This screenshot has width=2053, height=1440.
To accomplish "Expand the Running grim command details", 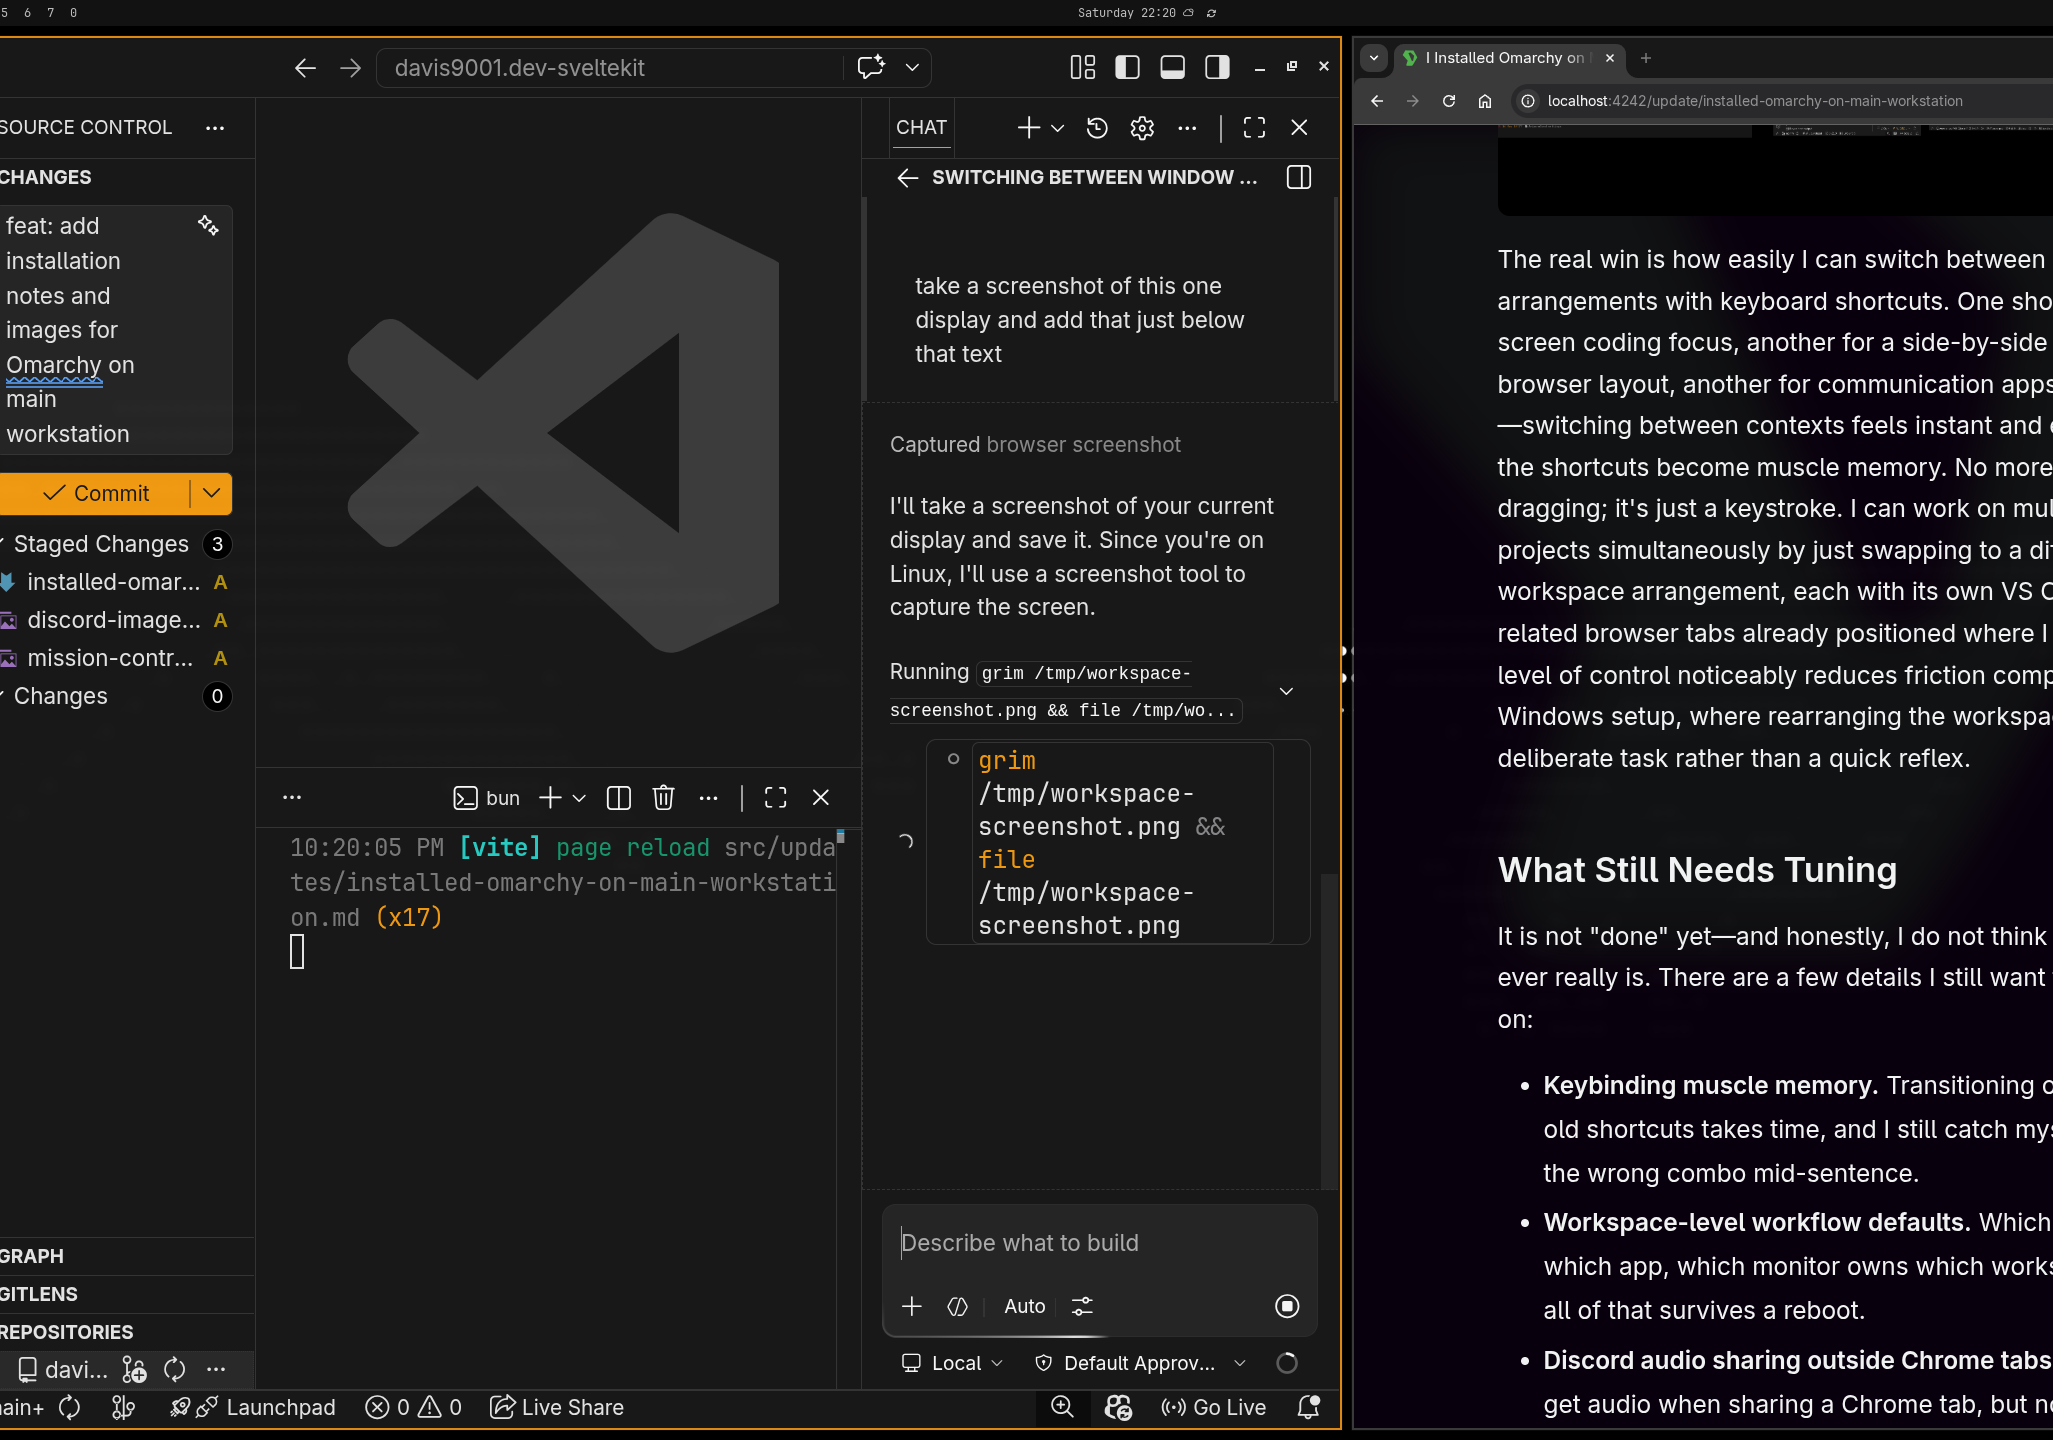I will (x=1287, y=691).
